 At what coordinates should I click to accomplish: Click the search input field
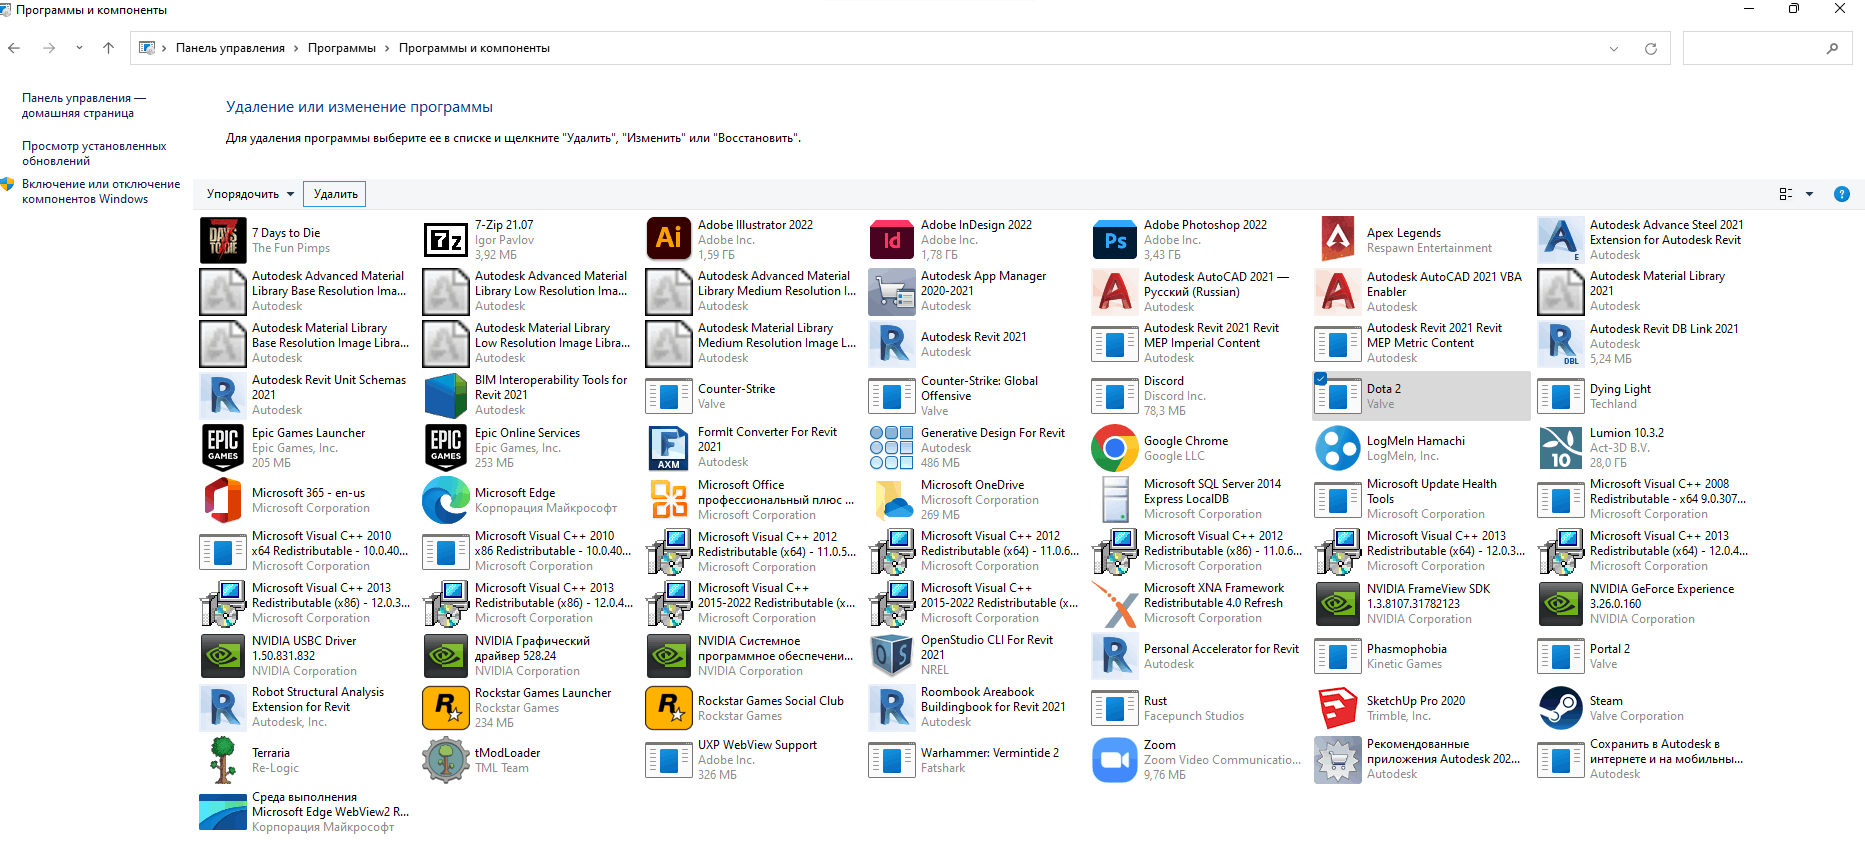pos(1767,48)
